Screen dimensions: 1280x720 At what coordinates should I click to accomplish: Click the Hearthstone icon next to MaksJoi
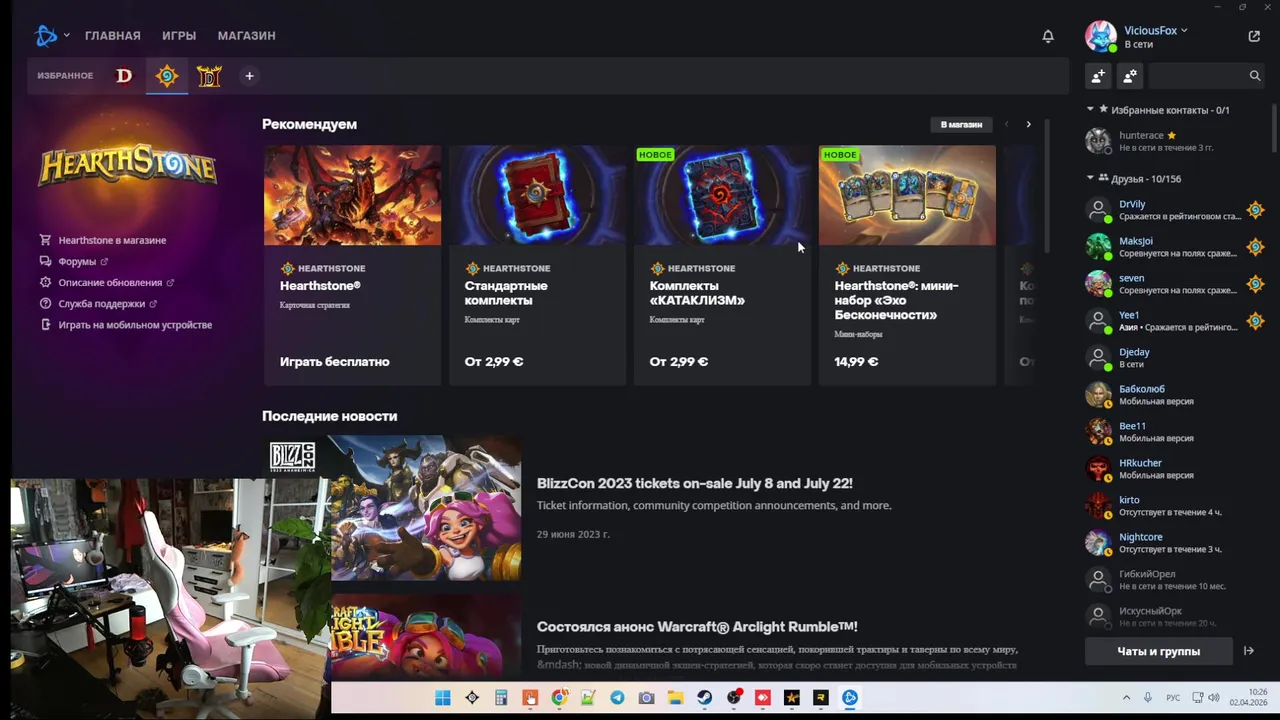pyautogui.click(x=1255, y=247)
